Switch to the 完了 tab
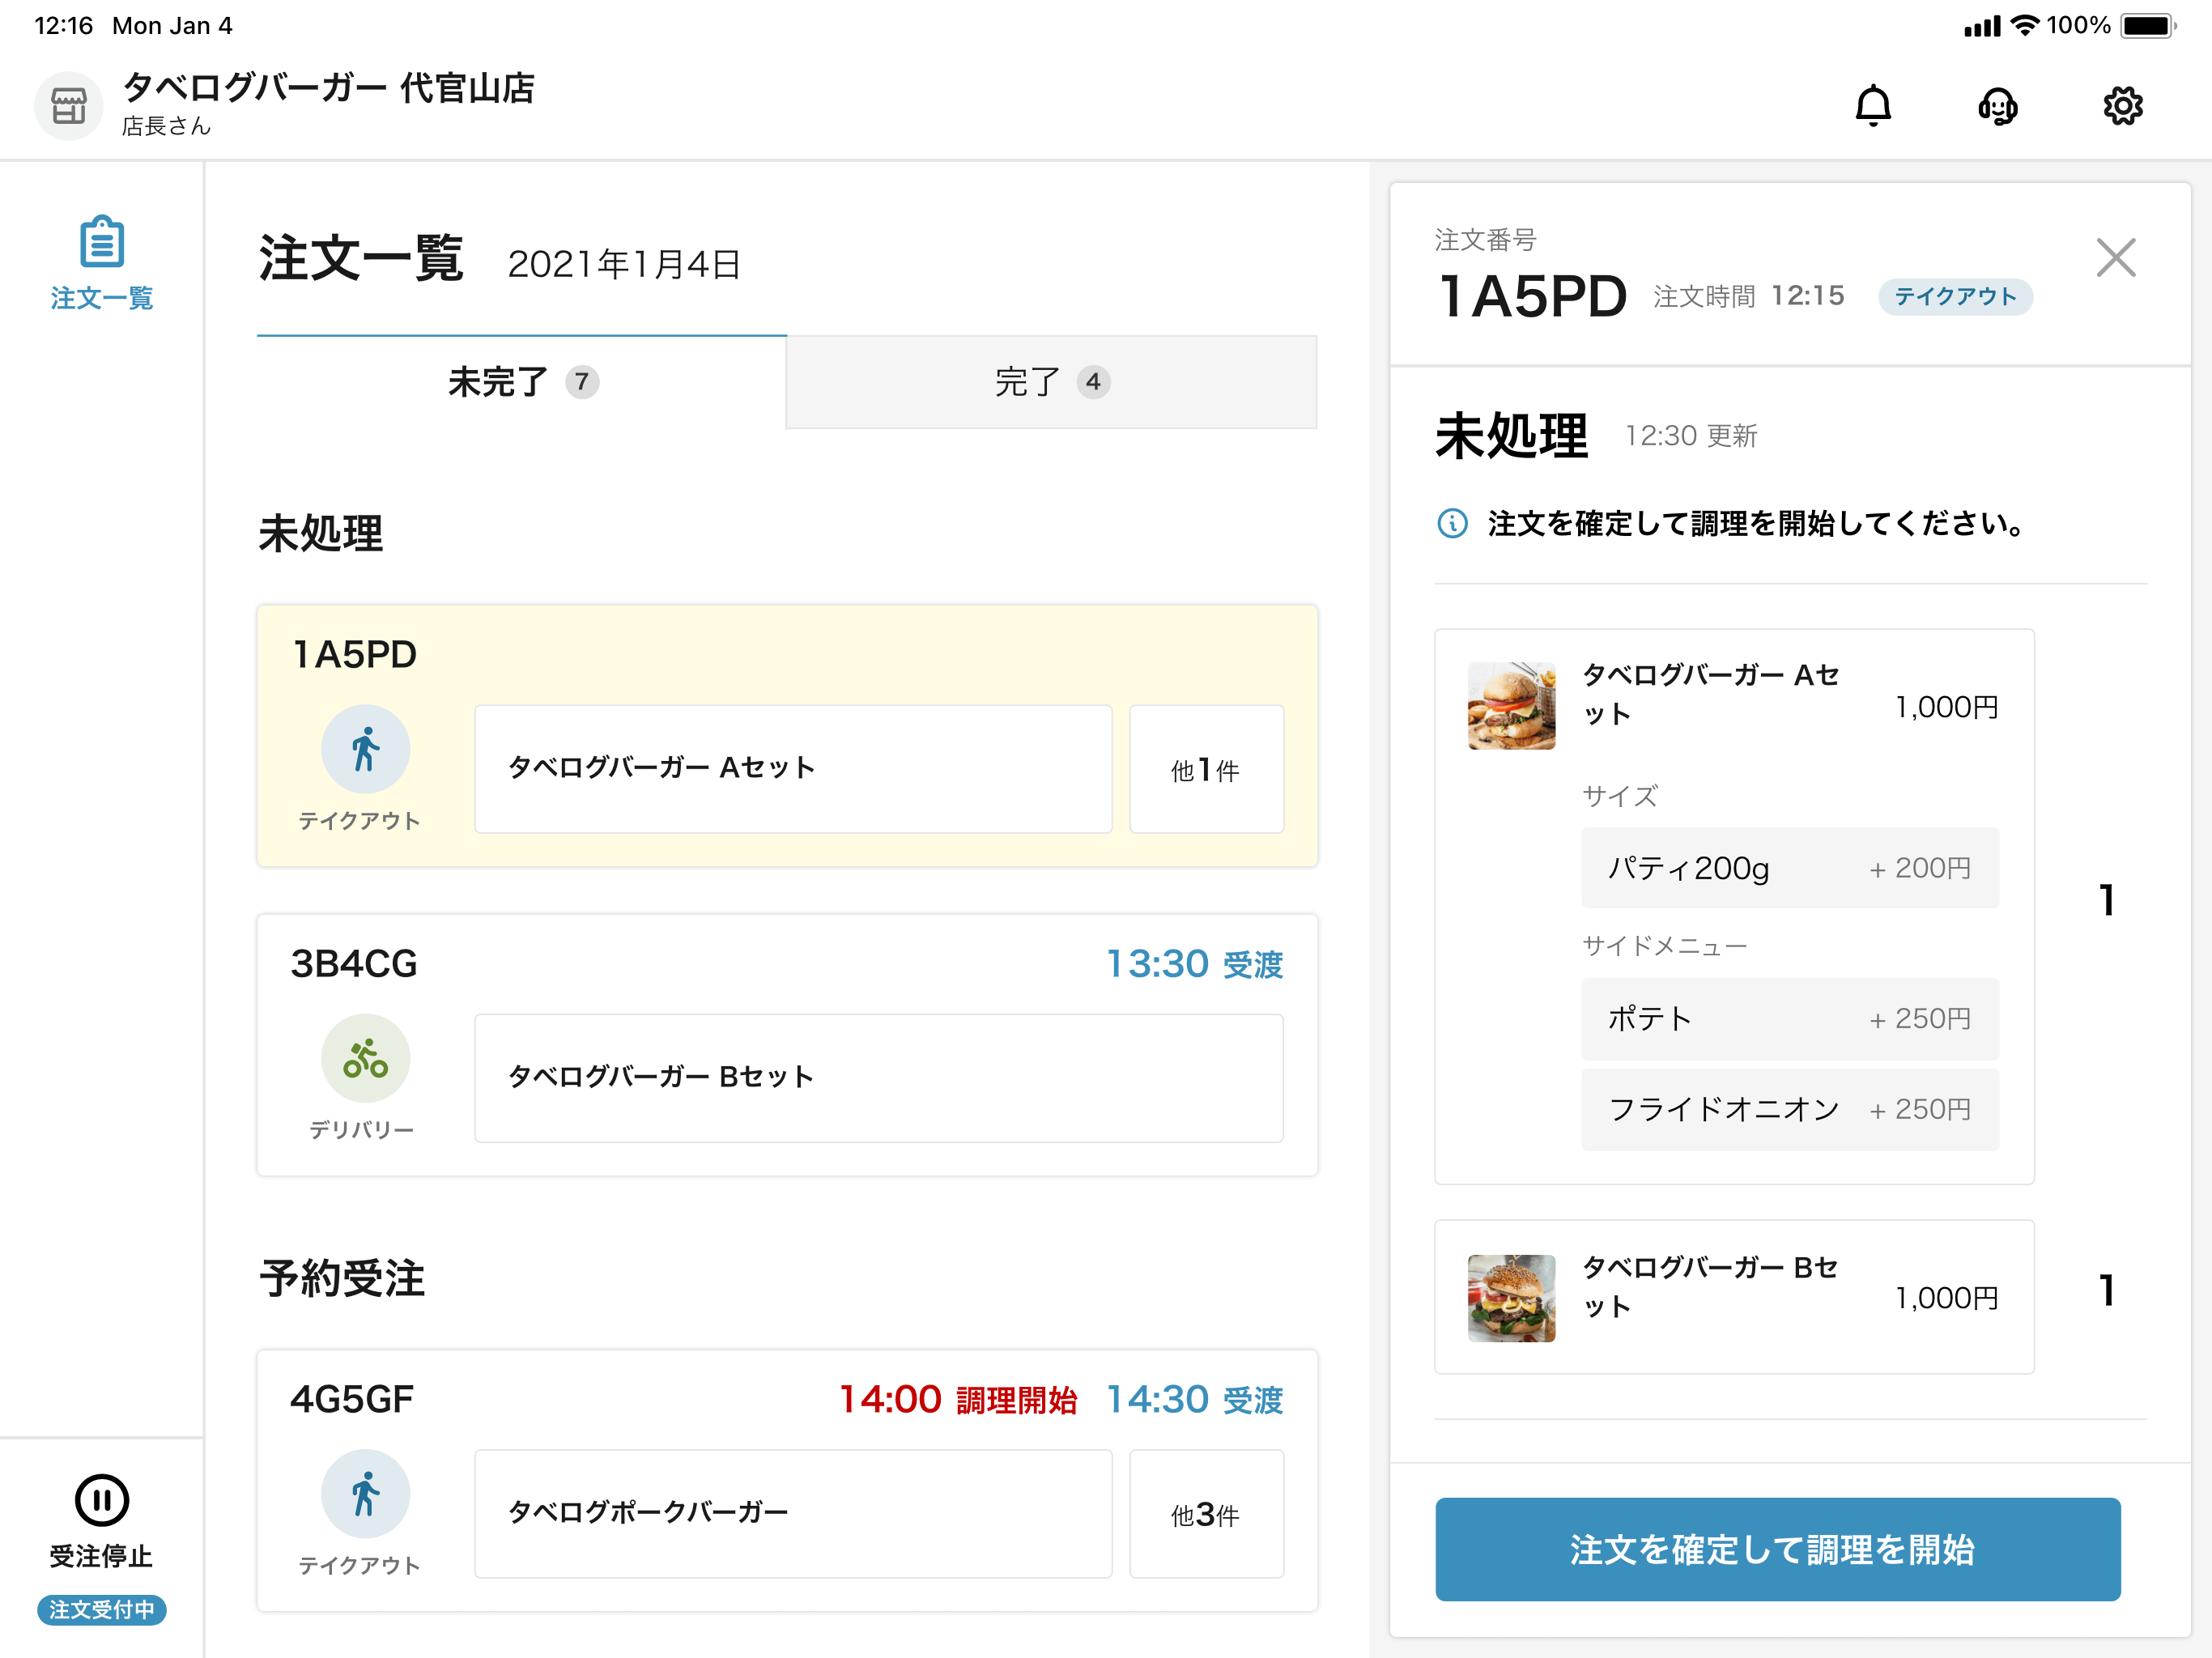This screenshot has height=1658, width=2212. [1051, 382]
